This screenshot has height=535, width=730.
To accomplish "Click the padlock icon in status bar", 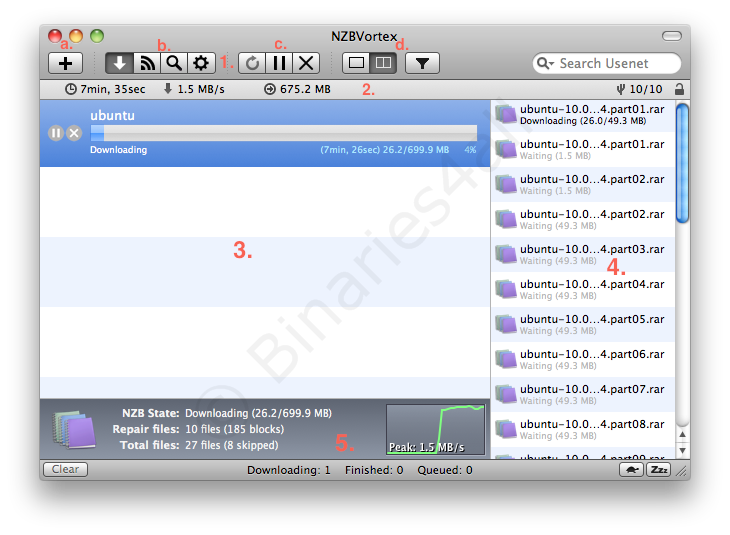I will (679, 89).
